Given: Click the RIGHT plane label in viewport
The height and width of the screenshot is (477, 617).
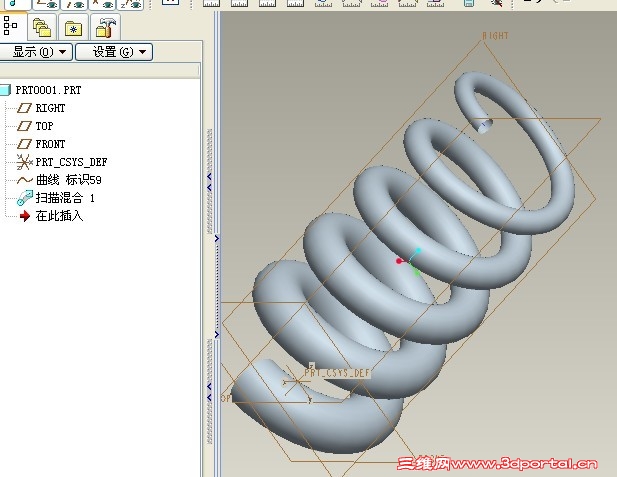Looking at the screenshot, I should [495, 36].
